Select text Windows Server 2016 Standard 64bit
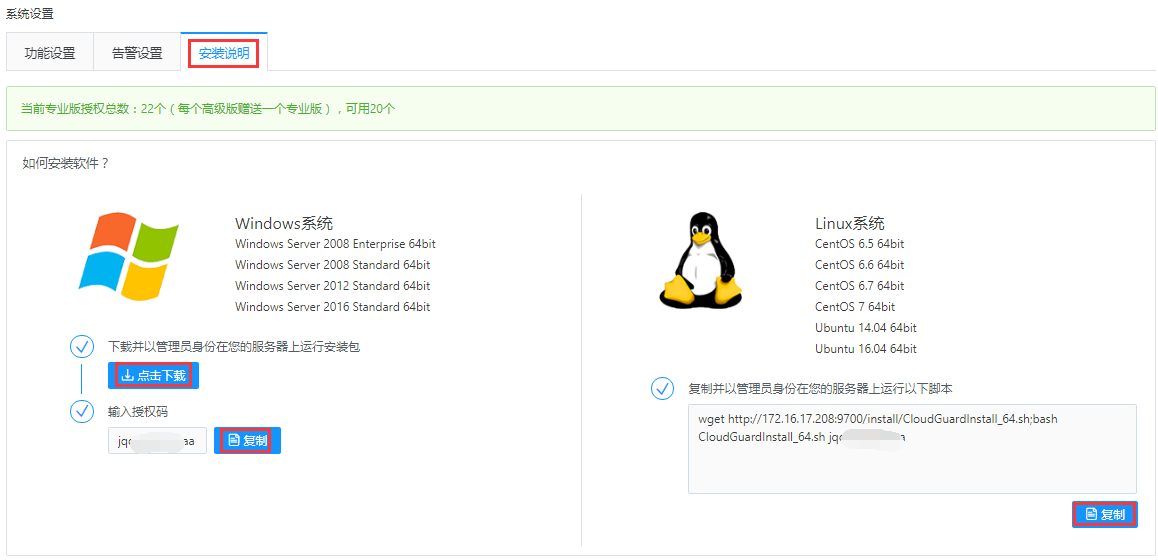 332,307
